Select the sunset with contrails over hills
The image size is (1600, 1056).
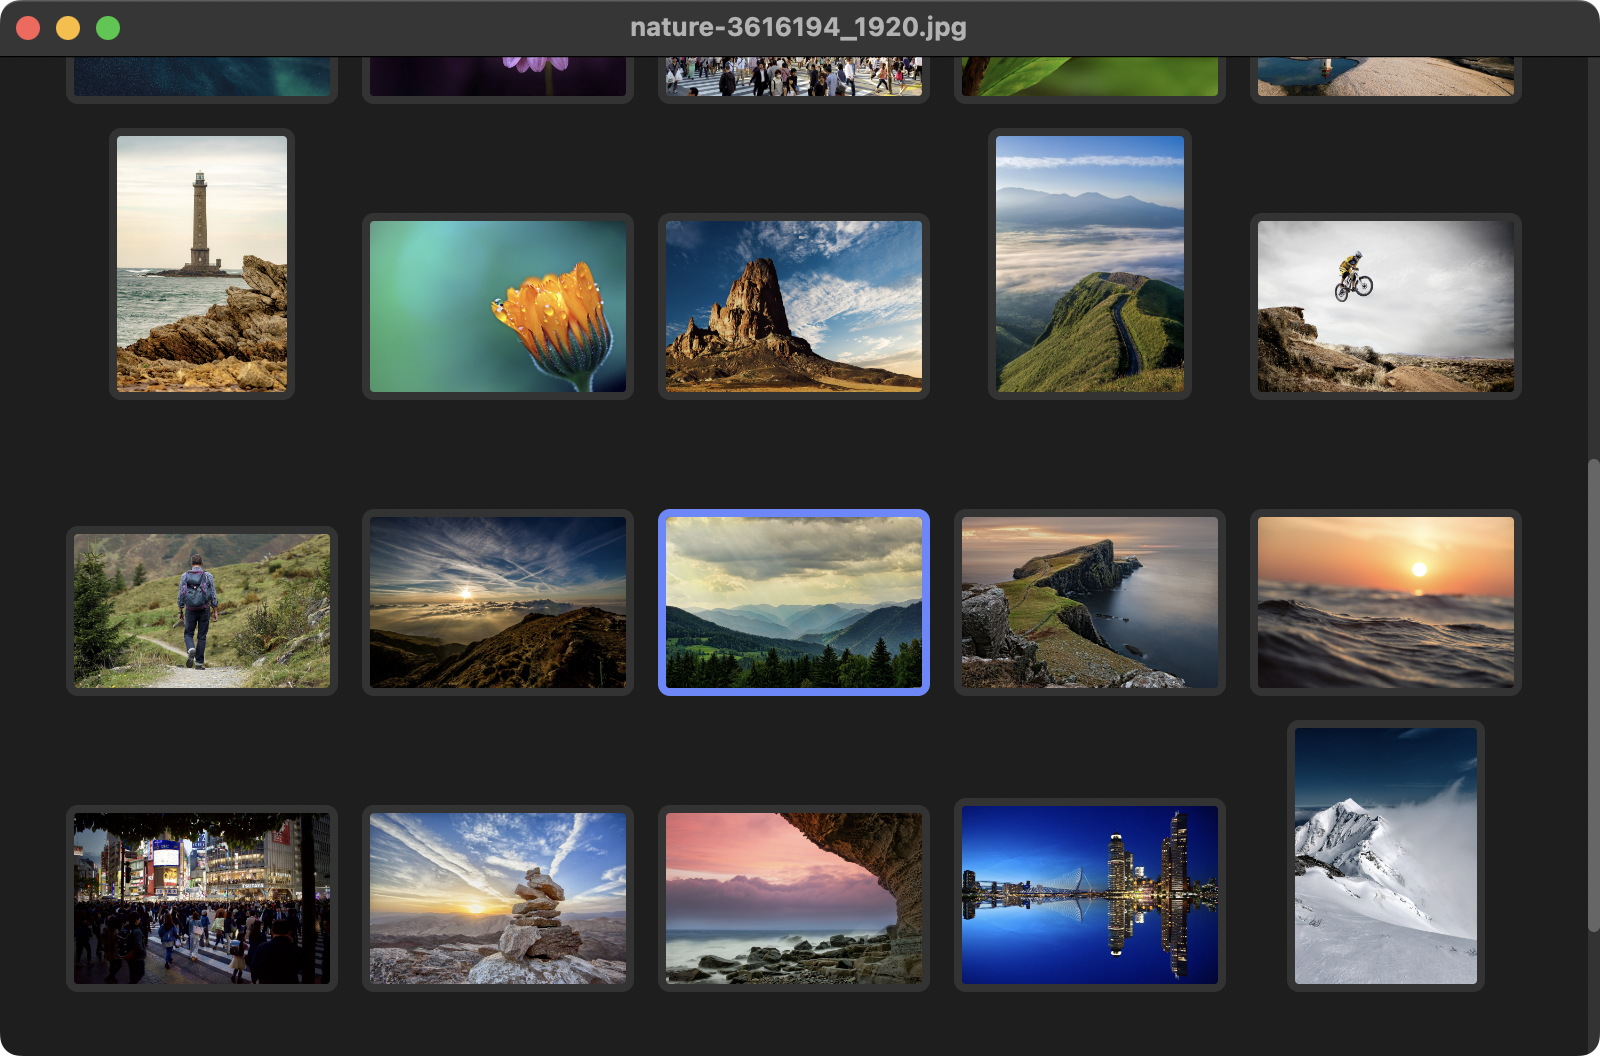(x=498, y=602)
